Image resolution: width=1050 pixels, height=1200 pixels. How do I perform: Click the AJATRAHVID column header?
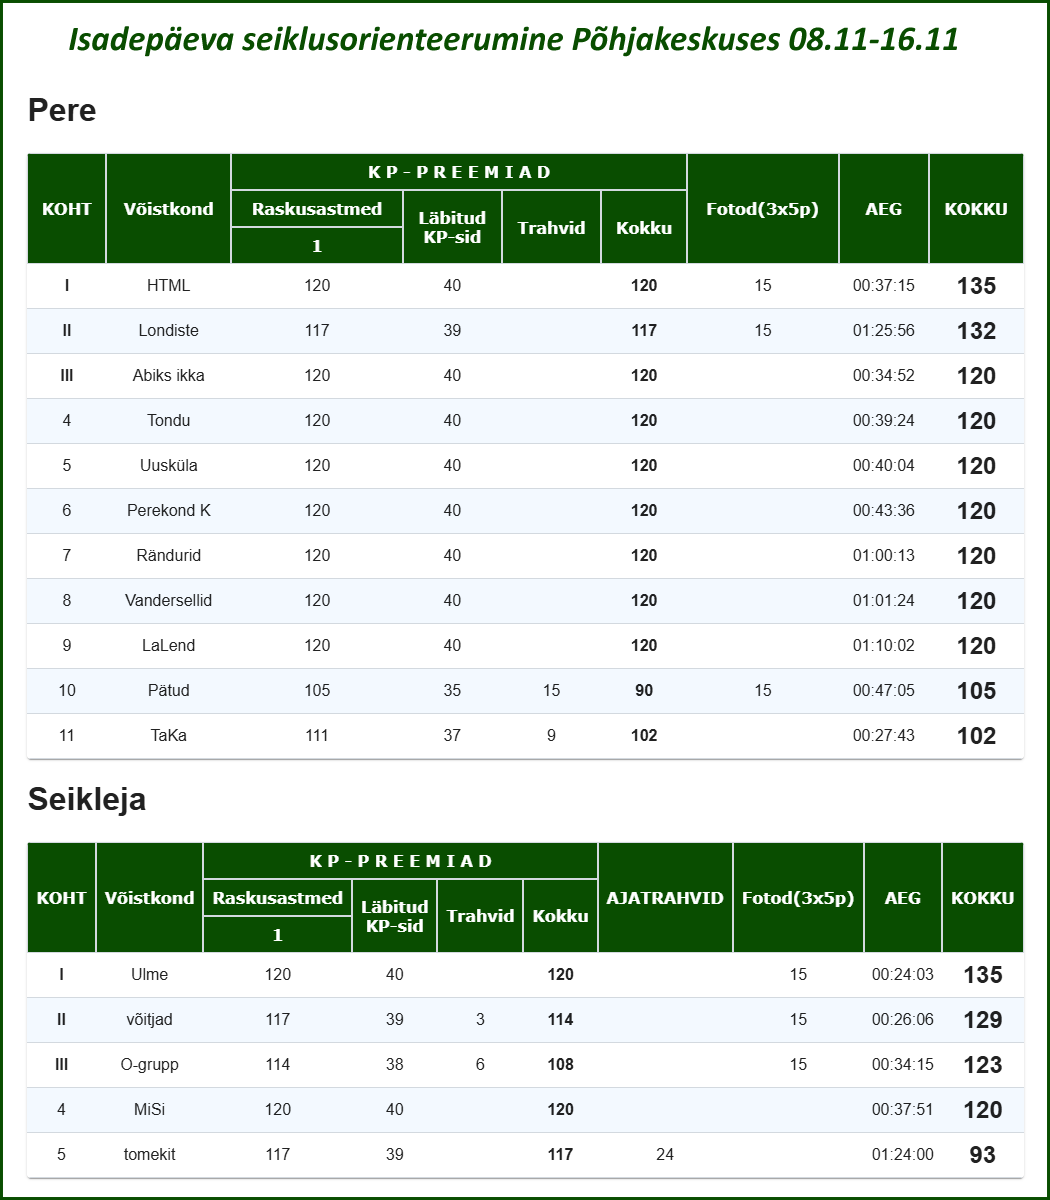(x=665, y=898)
